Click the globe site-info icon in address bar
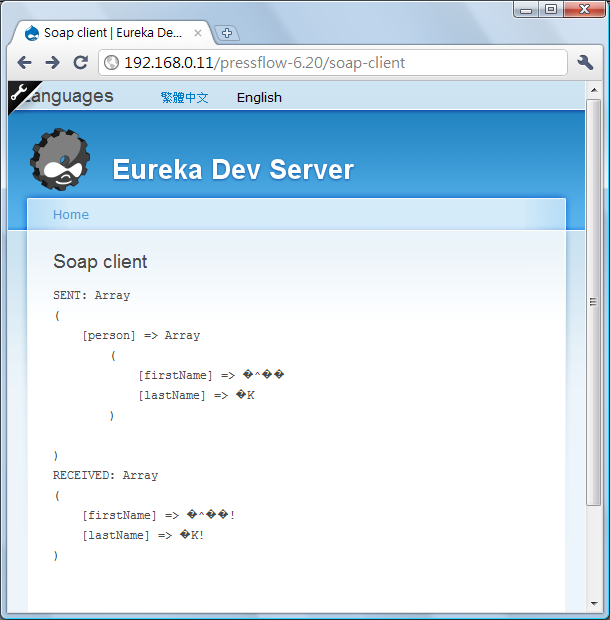This screenshot has height=620, width=610. pos(112,63)
